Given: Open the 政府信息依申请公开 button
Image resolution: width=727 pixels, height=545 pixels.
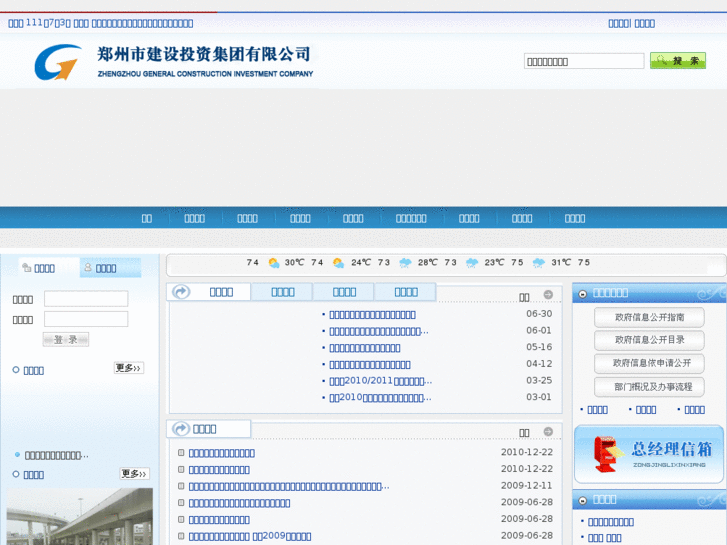Looking at the screenshot, I should [x=649, y=363].
